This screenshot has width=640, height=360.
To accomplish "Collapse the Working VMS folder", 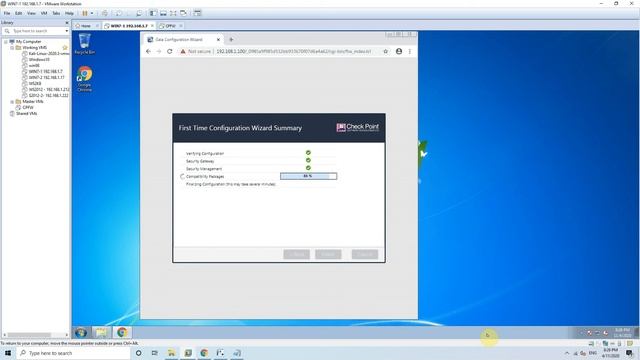I will pyautogui.click(x=12, y=48).
